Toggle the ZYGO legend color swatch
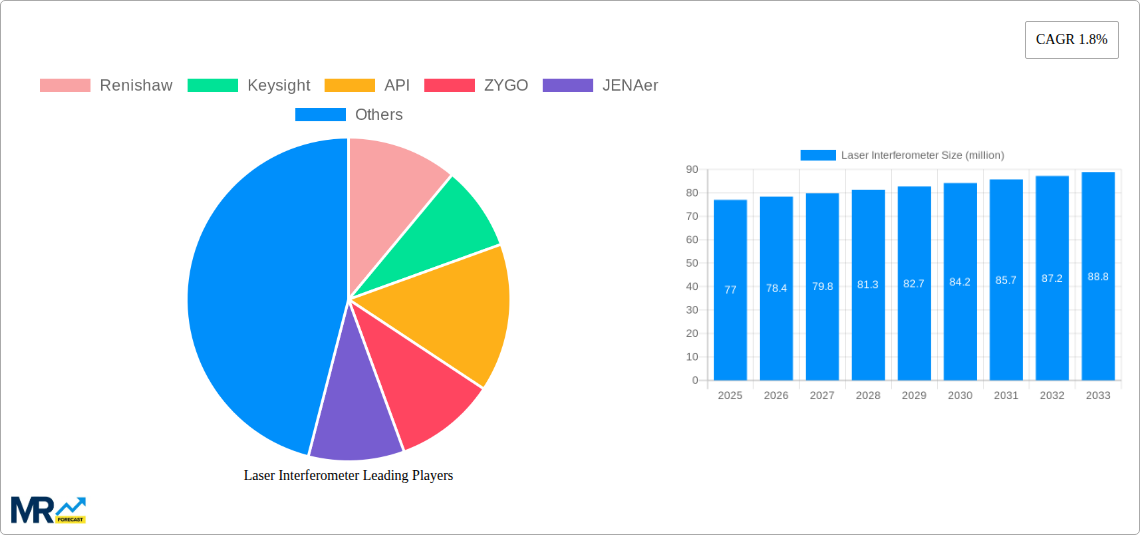Screen dimensions: 1140x535 point(450,86)
